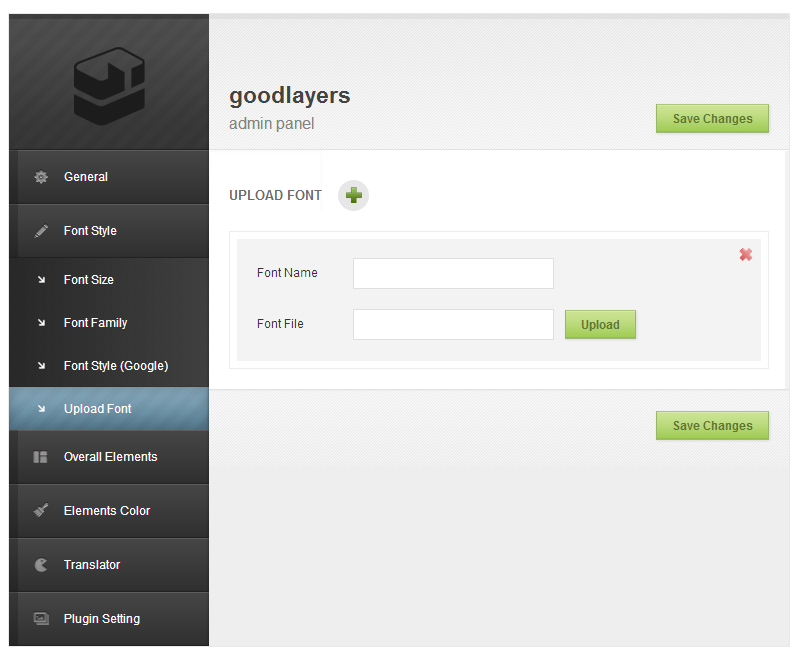Open the Elements Color section
The image size is (807, 660).
109,511
